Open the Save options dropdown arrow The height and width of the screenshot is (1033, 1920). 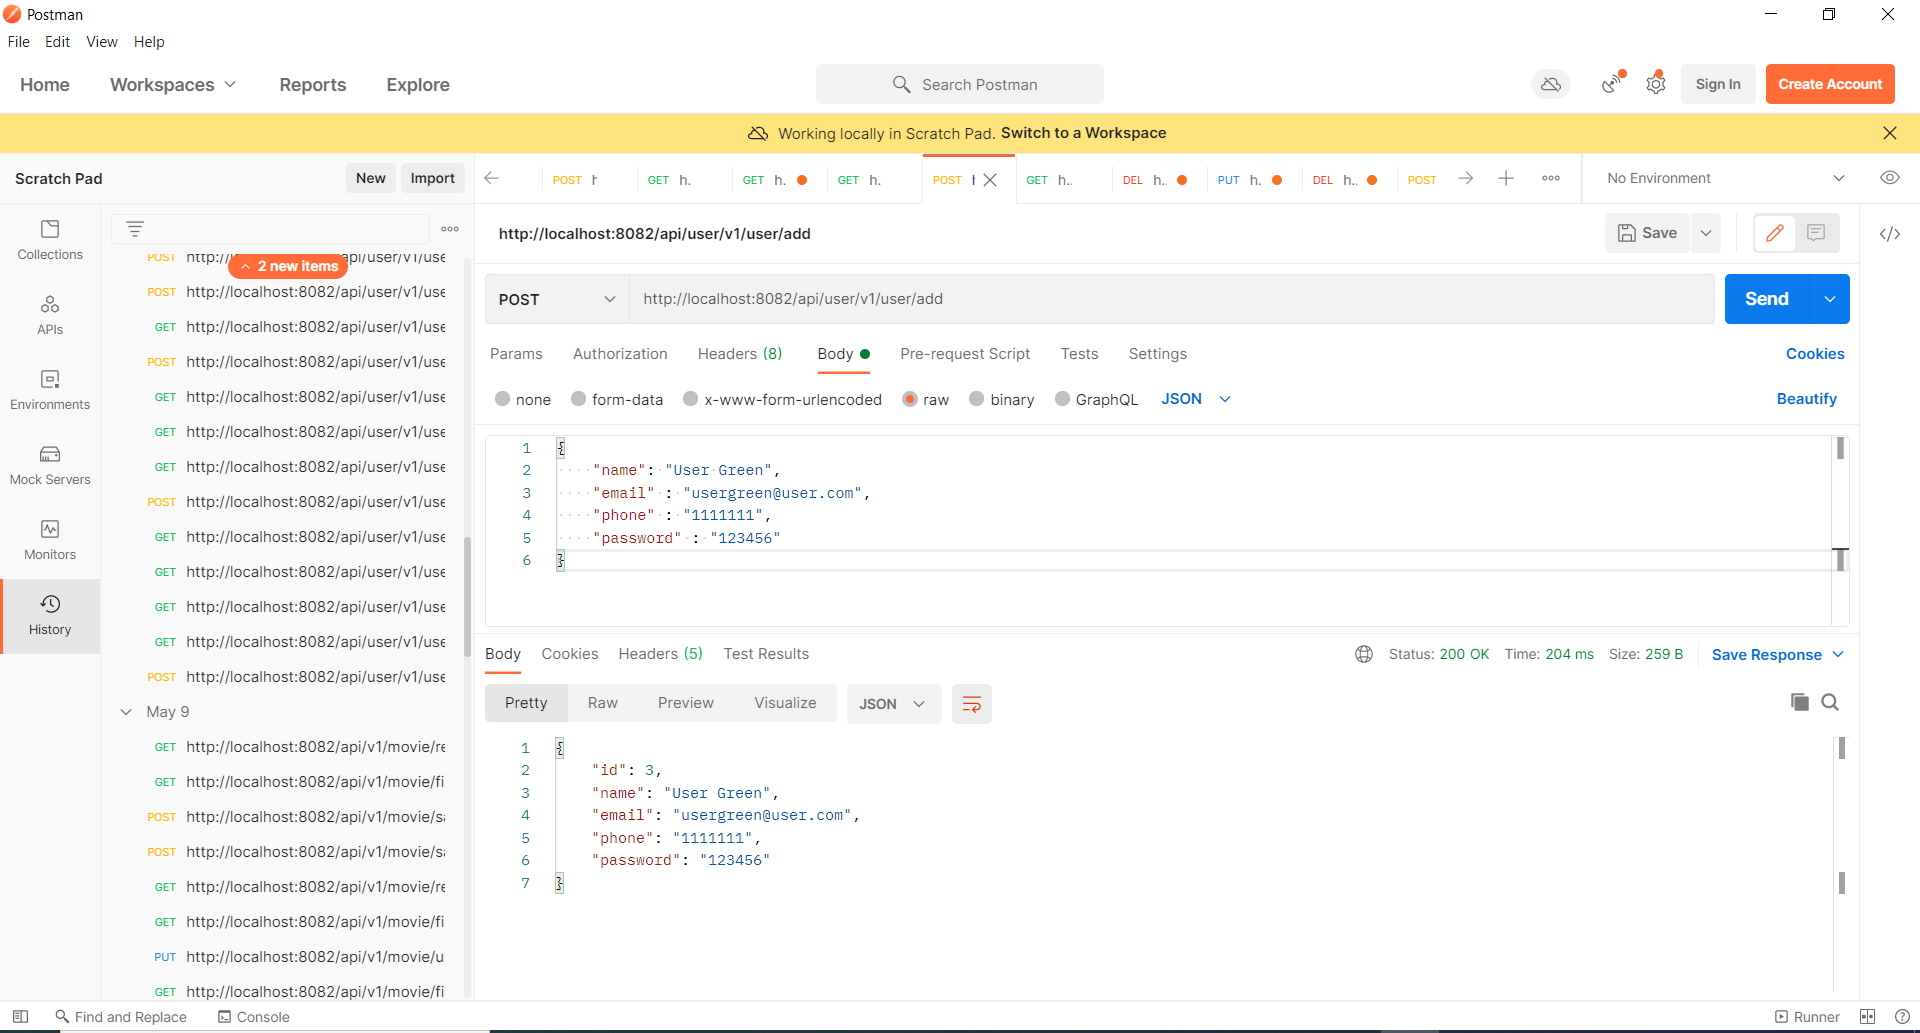pyautogui.click(x=1706, y=233)
